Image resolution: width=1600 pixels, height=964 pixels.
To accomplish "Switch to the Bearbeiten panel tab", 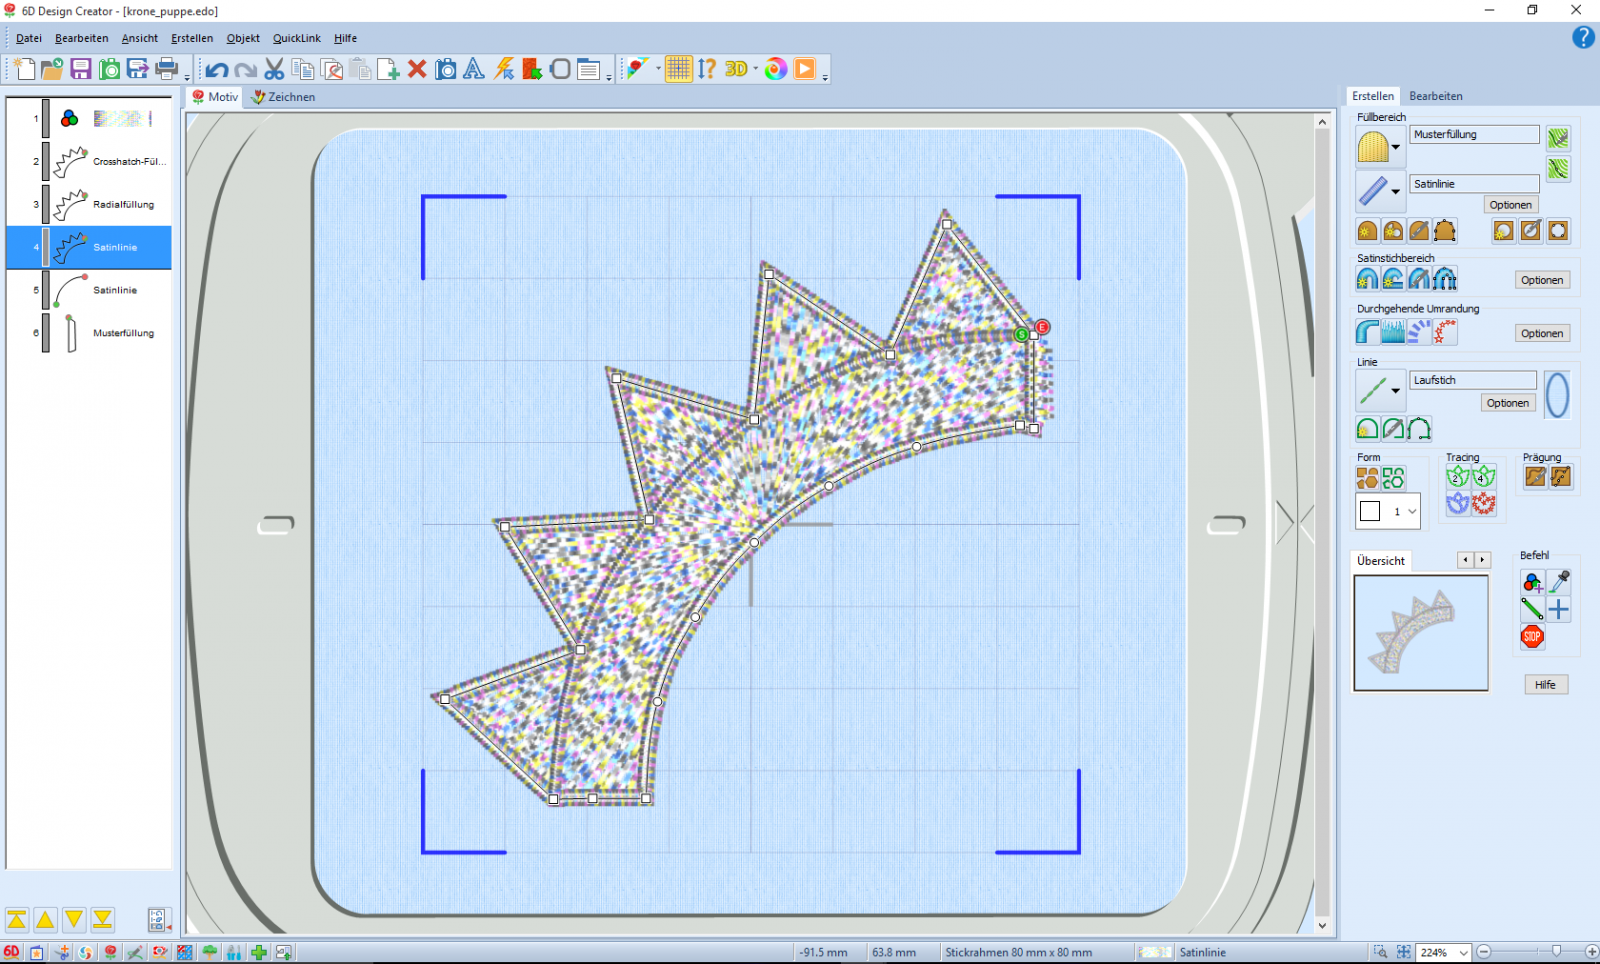I will click(x=1435, y=96).
